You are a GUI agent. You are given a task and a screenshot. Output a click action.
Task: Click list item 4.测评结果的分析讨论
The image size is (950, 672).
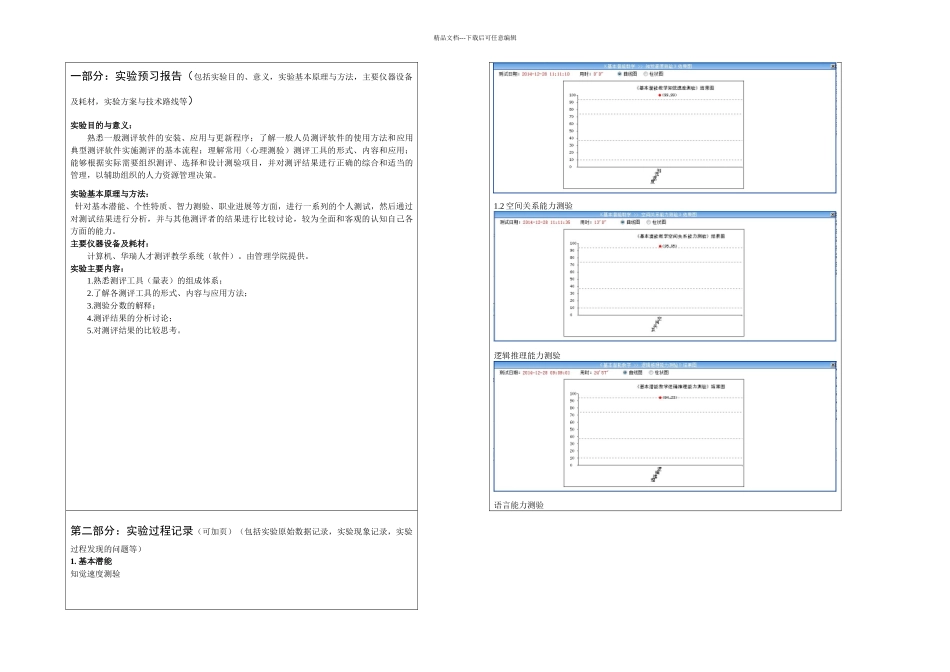click(x=129, y=318)
